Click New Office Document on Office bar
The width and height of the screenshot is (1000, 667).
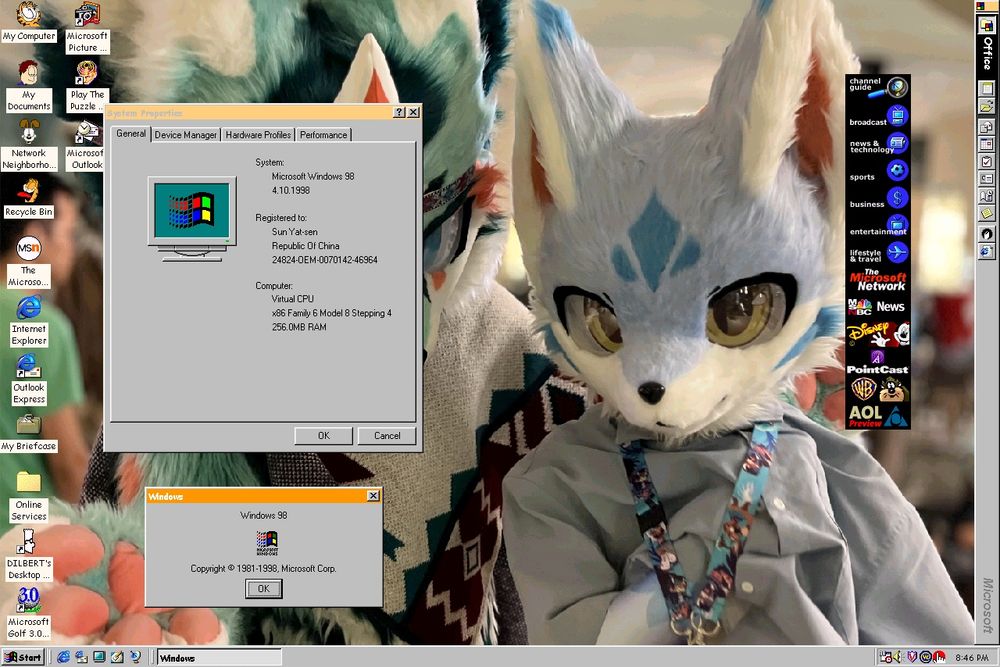(987, 88)
